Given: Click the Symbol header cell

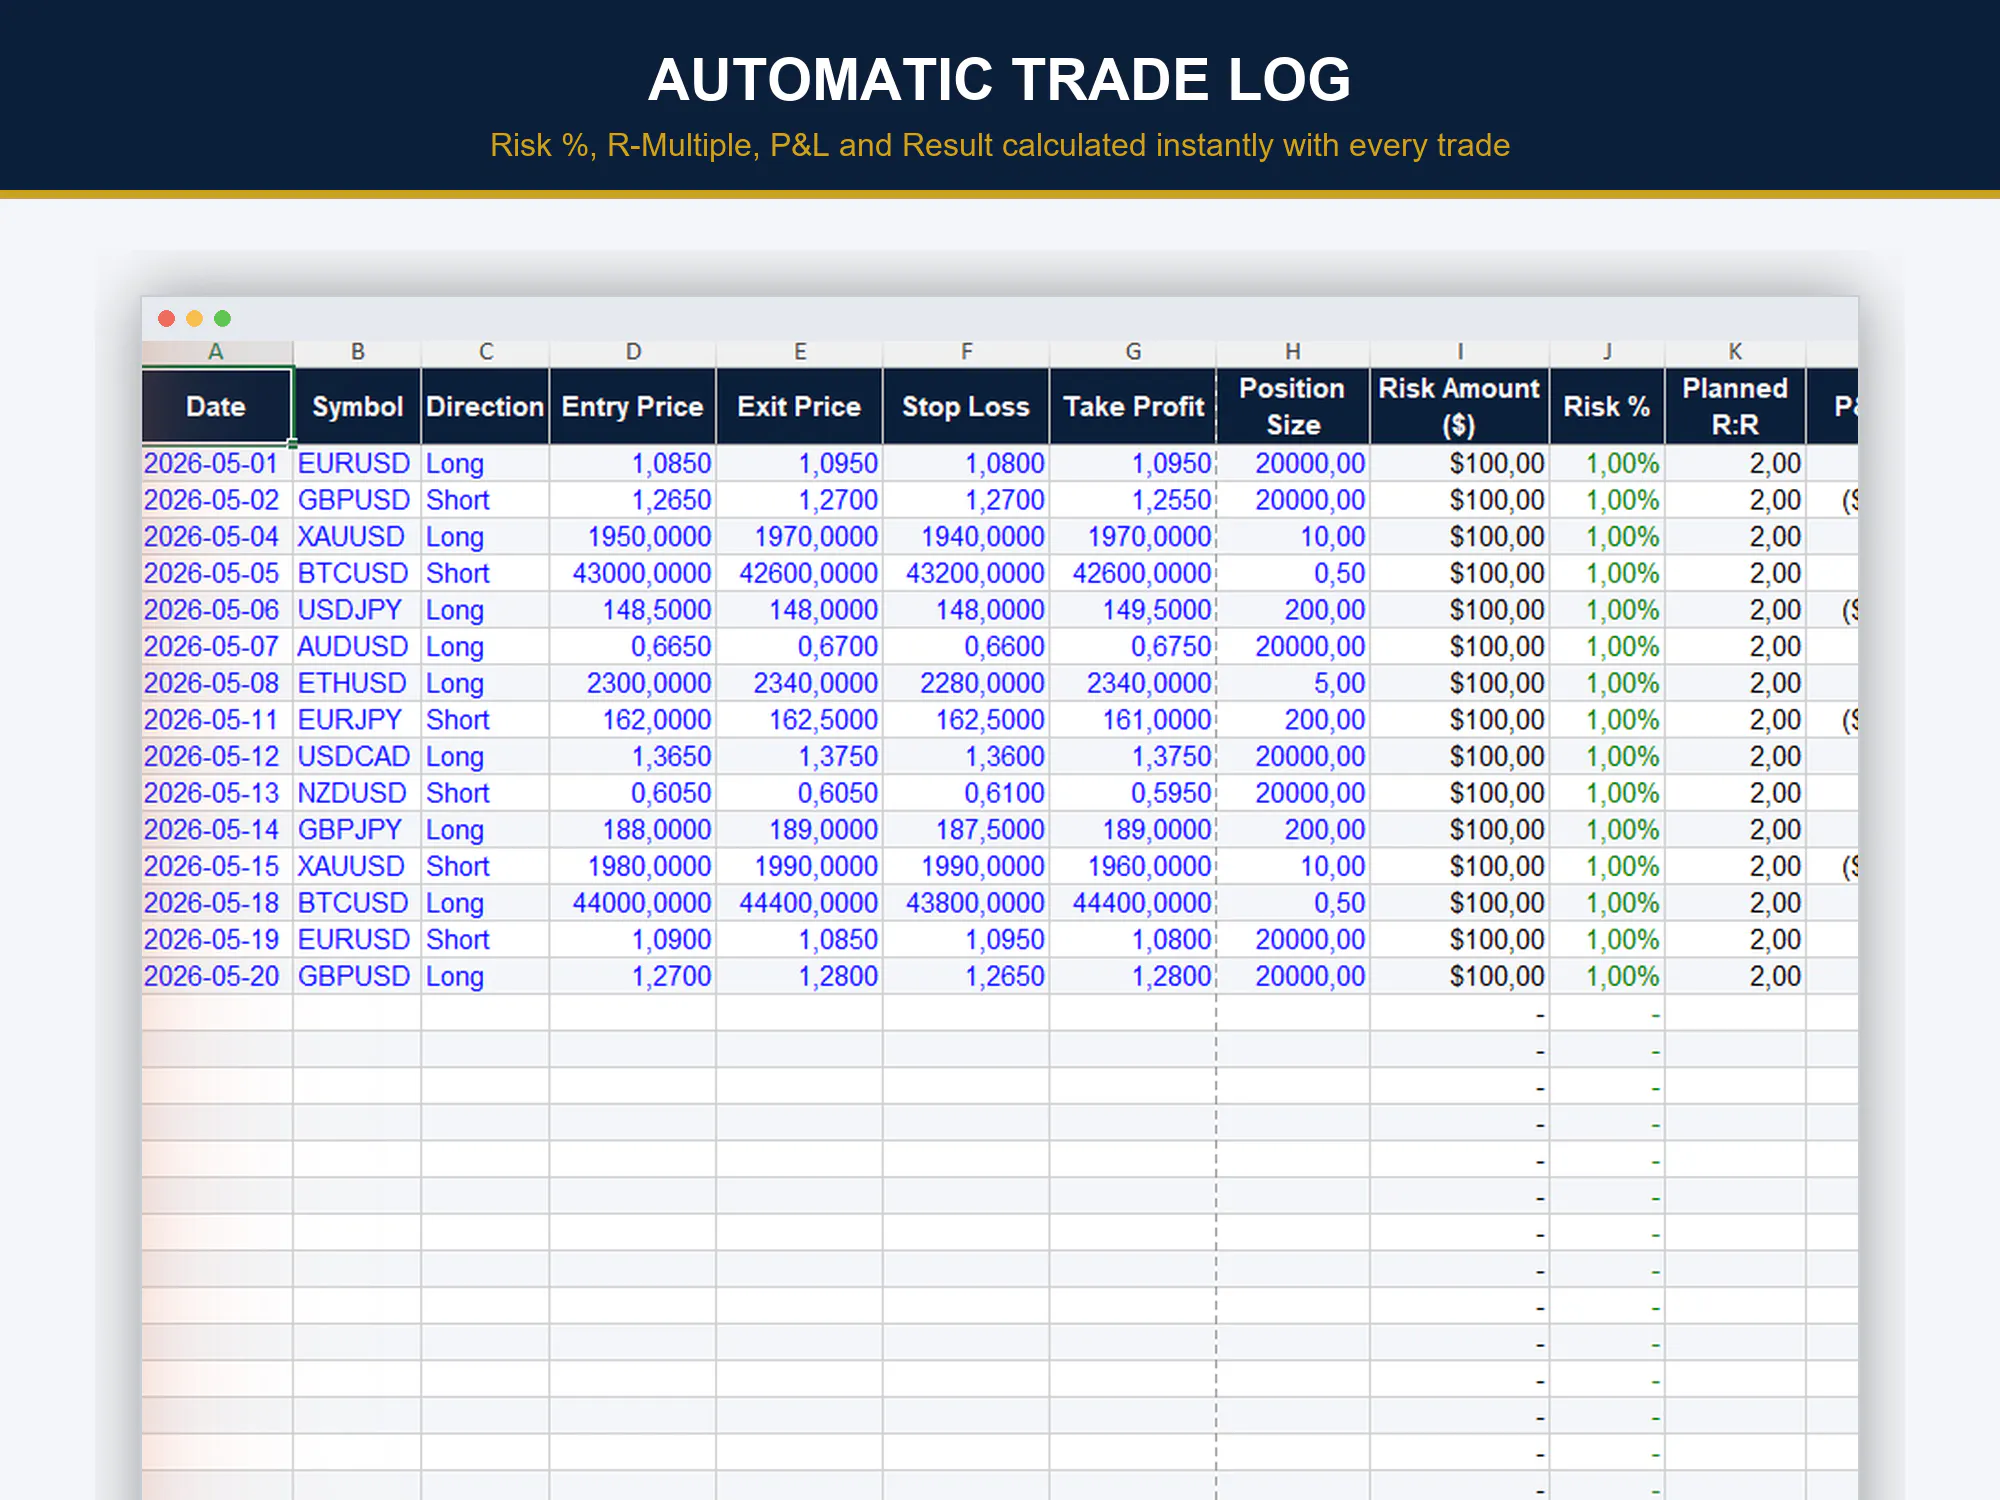Looking at the screenshot, I should [357, 406].
